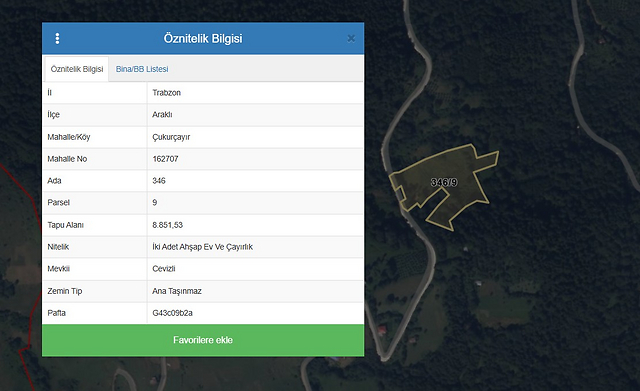The width and height of the screenshot is (640, 391).
Task: Switch to the Bina/BB Listesi tab
Action: (x=142, y=69)
